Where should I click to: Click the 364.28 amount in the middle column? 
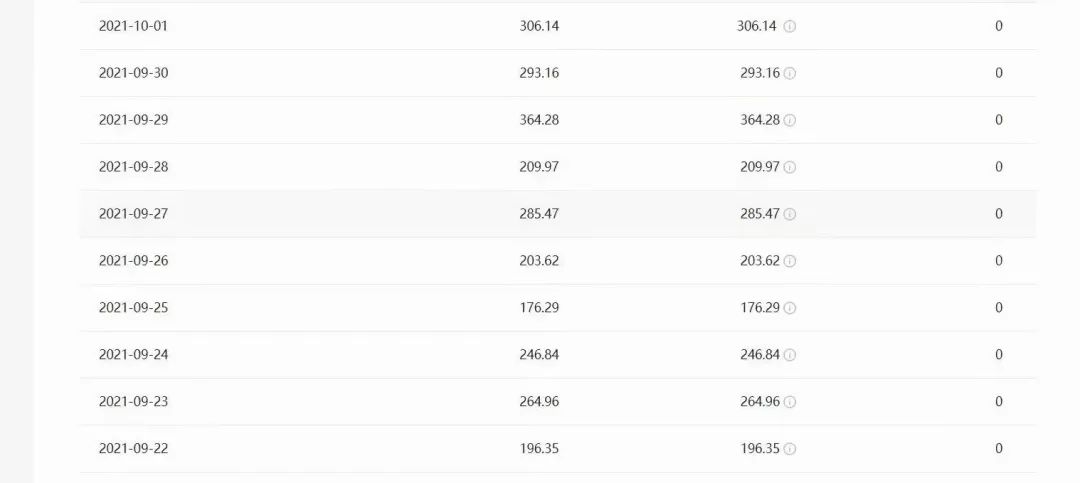tap(539, 120)
